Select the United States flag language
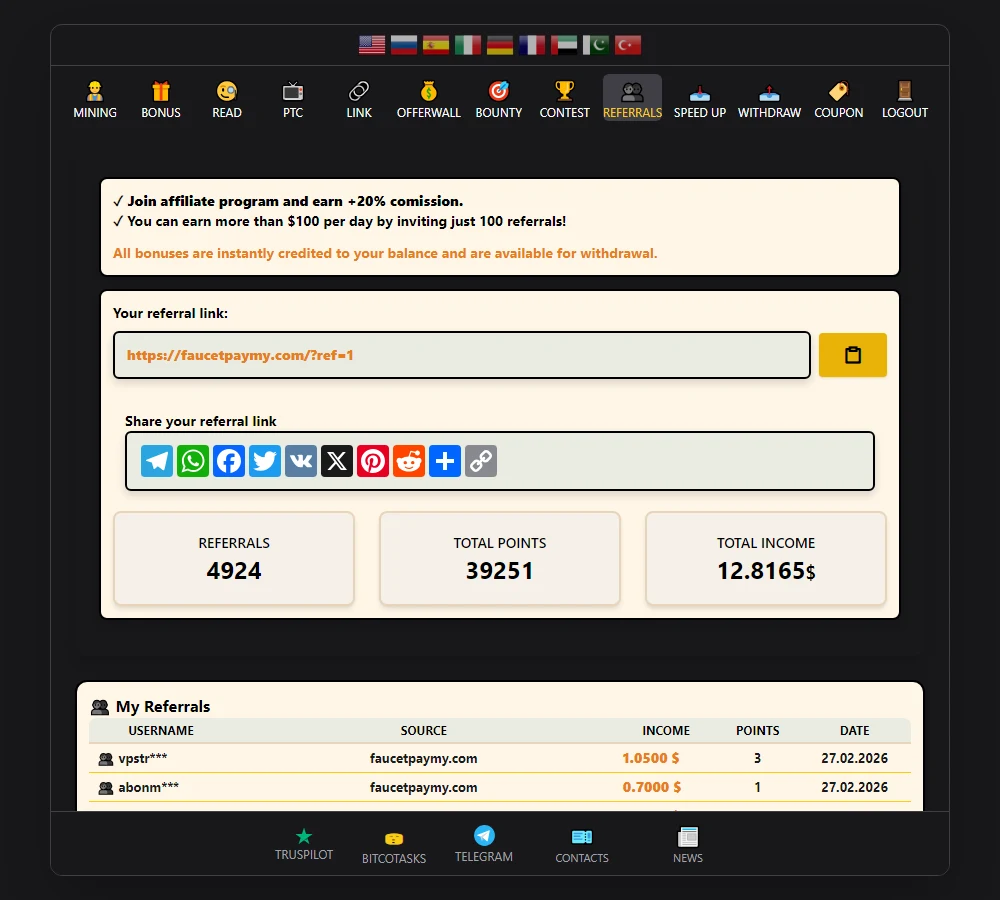 [x=372, y=45]
